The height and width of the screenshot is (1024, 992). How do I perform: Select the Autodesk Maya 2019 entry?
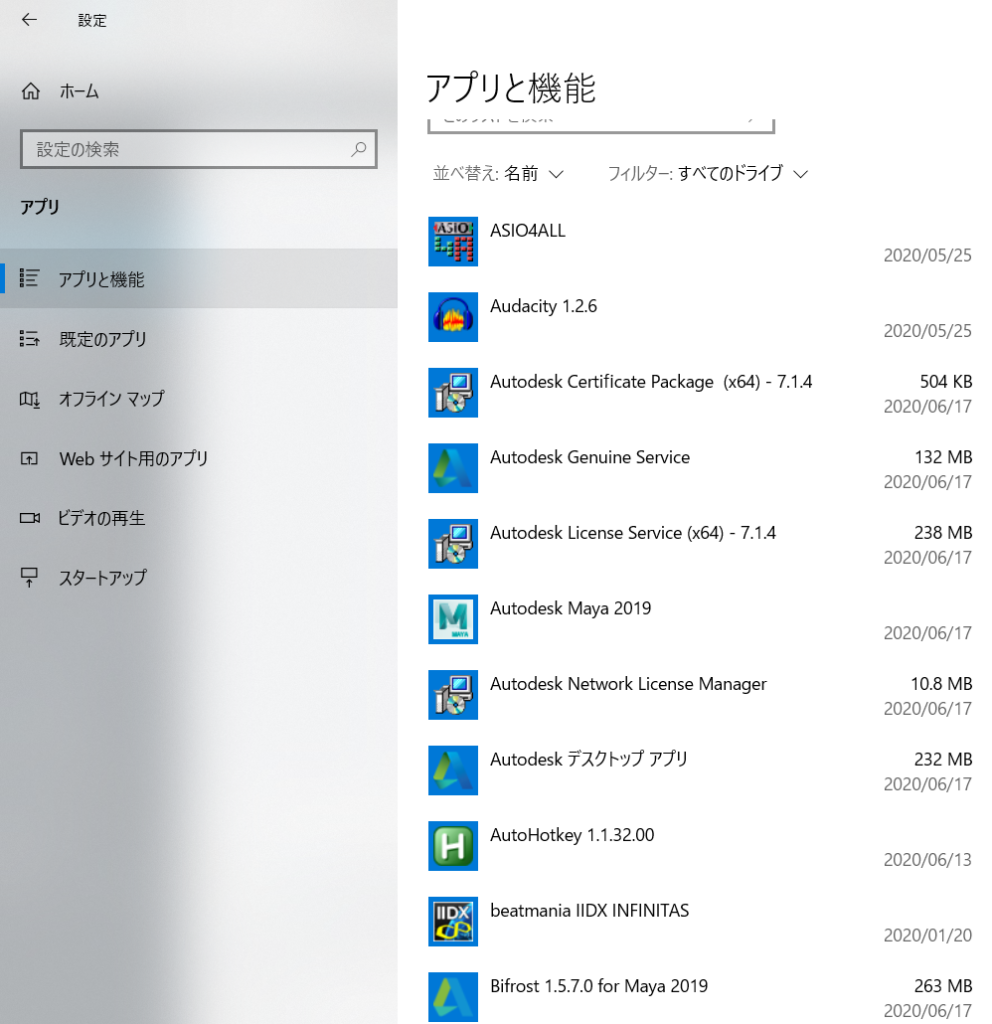tap(700, 619)
